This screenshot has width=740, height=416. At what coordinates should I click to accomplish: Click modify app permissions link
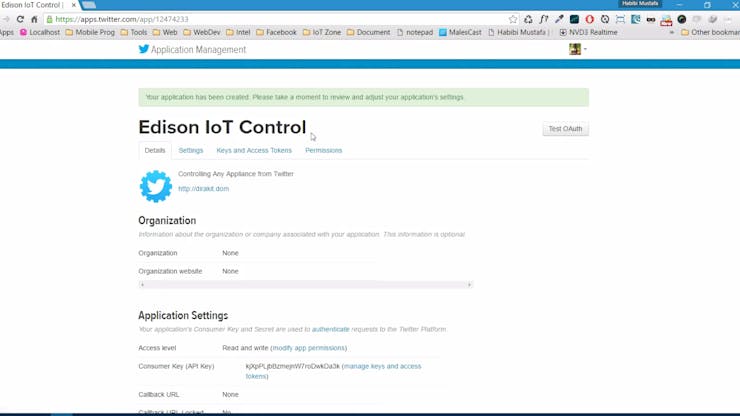click(x=309, y=348)
